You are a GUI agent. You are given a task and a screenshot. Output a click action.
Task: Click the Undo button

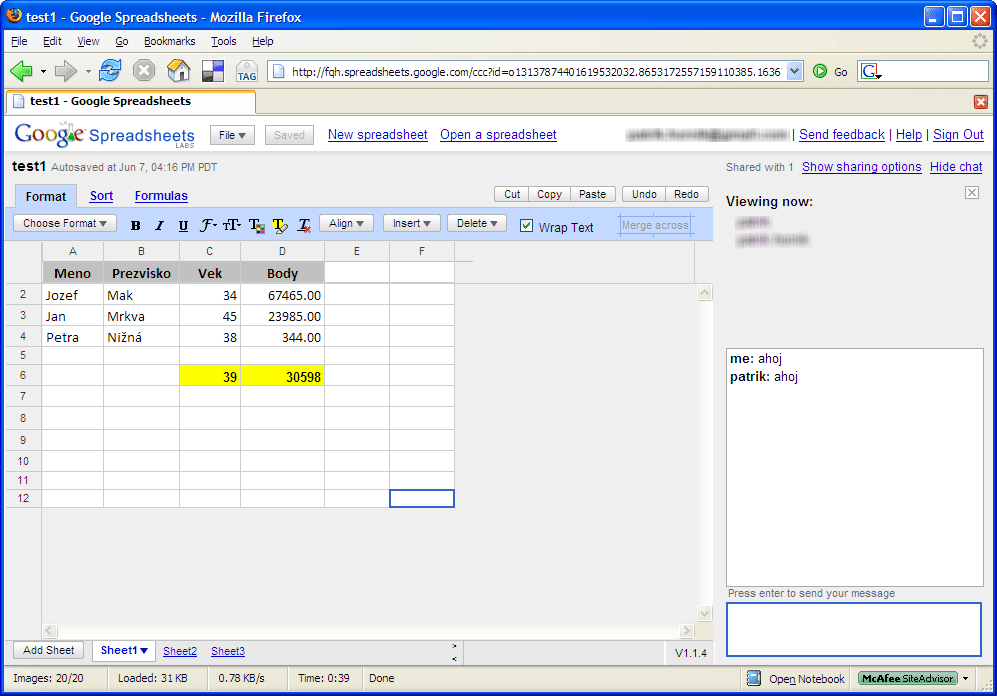point(644,194)
